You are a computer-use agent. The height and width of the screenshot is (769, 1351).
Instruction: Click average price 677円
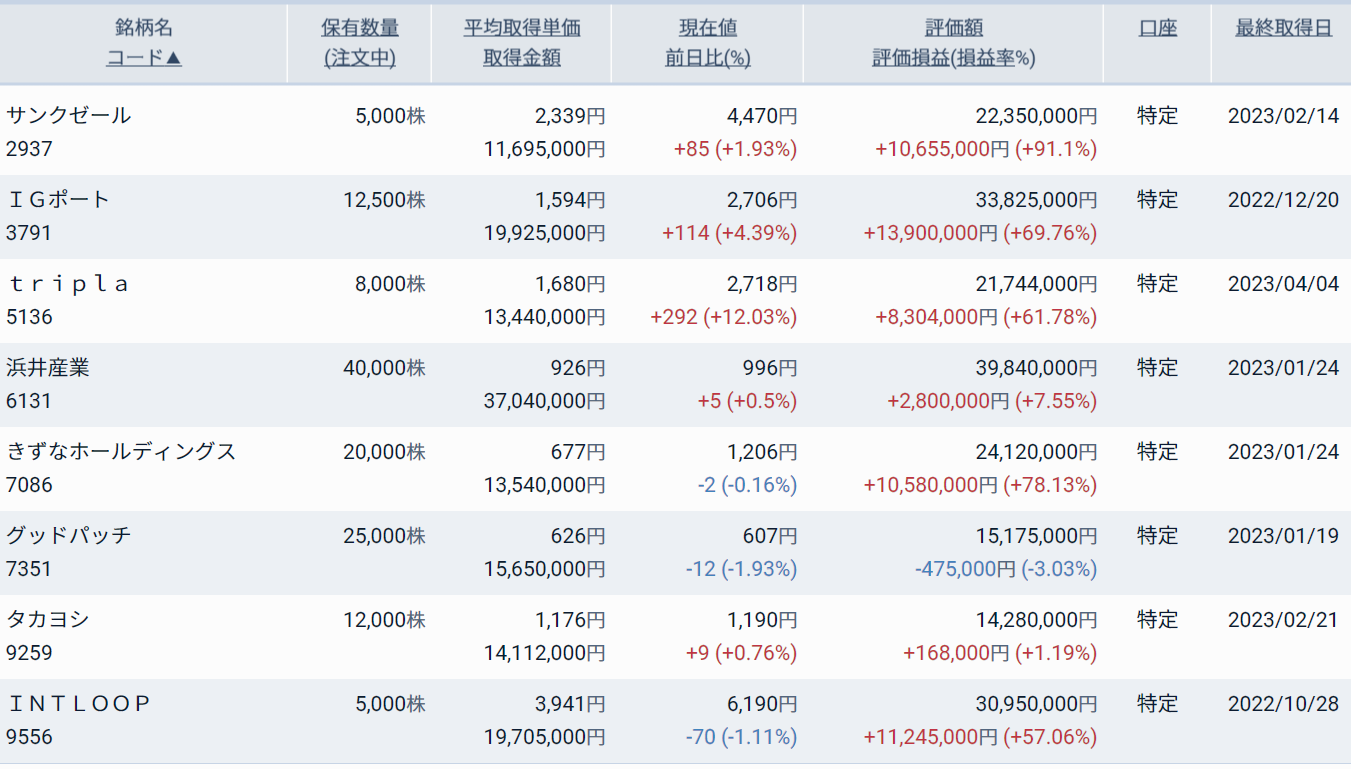click(x=578, y=451)
